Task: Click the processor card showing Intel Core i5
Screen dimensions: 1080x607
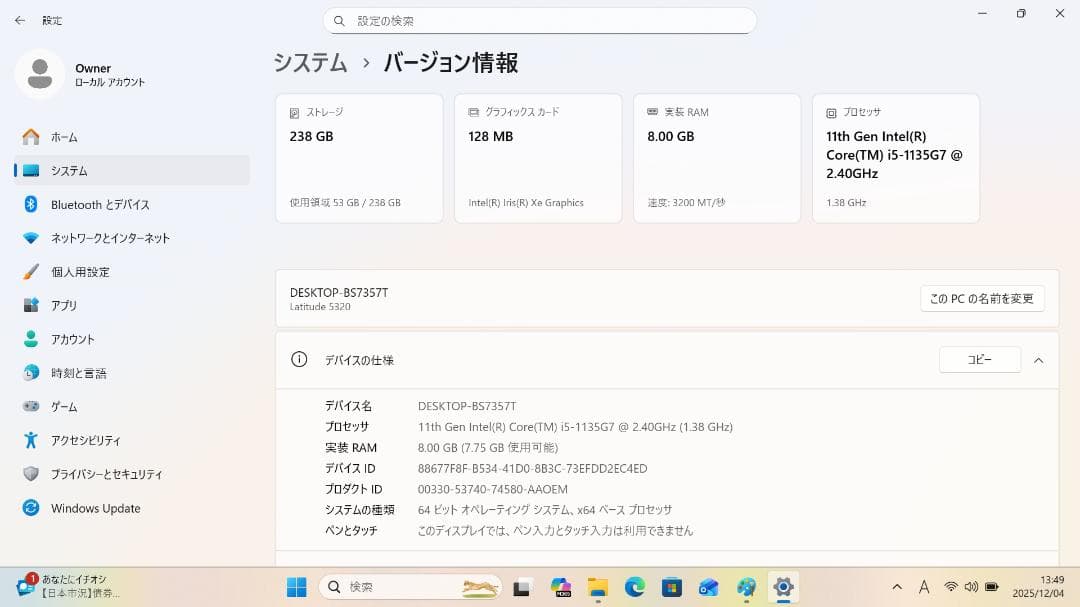Action: tap(895, 157)
